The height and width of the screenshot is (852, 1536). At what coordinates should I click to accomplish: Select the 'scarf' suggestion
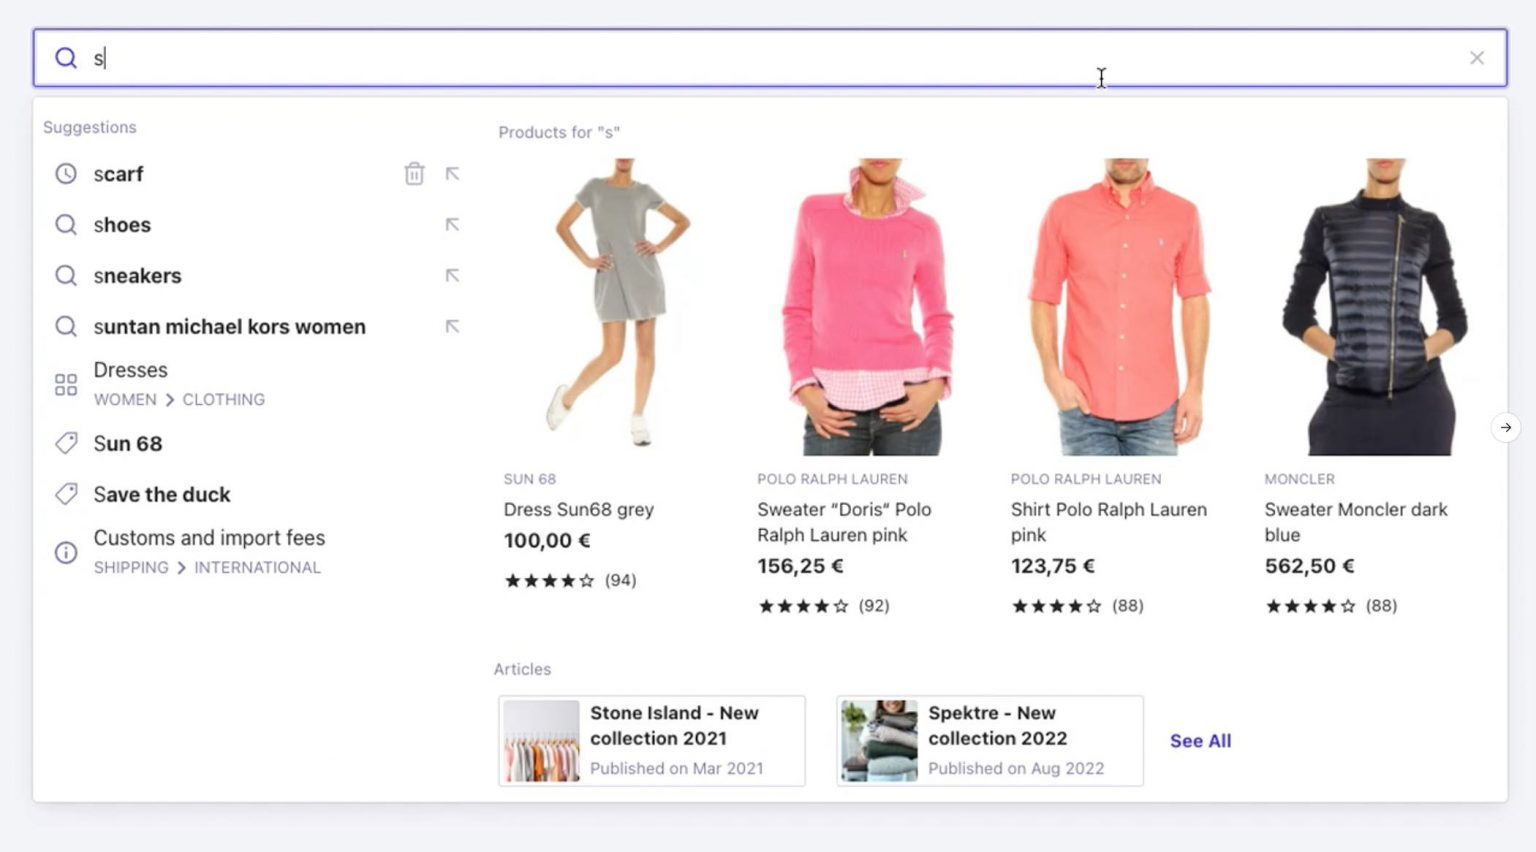click(118, 174)
